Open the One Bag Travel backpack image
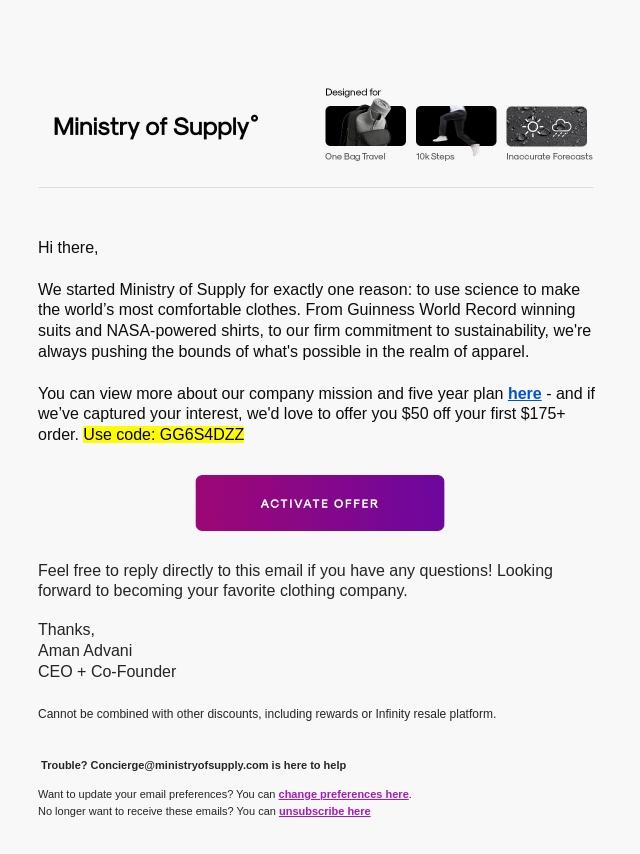 [365, 126]
